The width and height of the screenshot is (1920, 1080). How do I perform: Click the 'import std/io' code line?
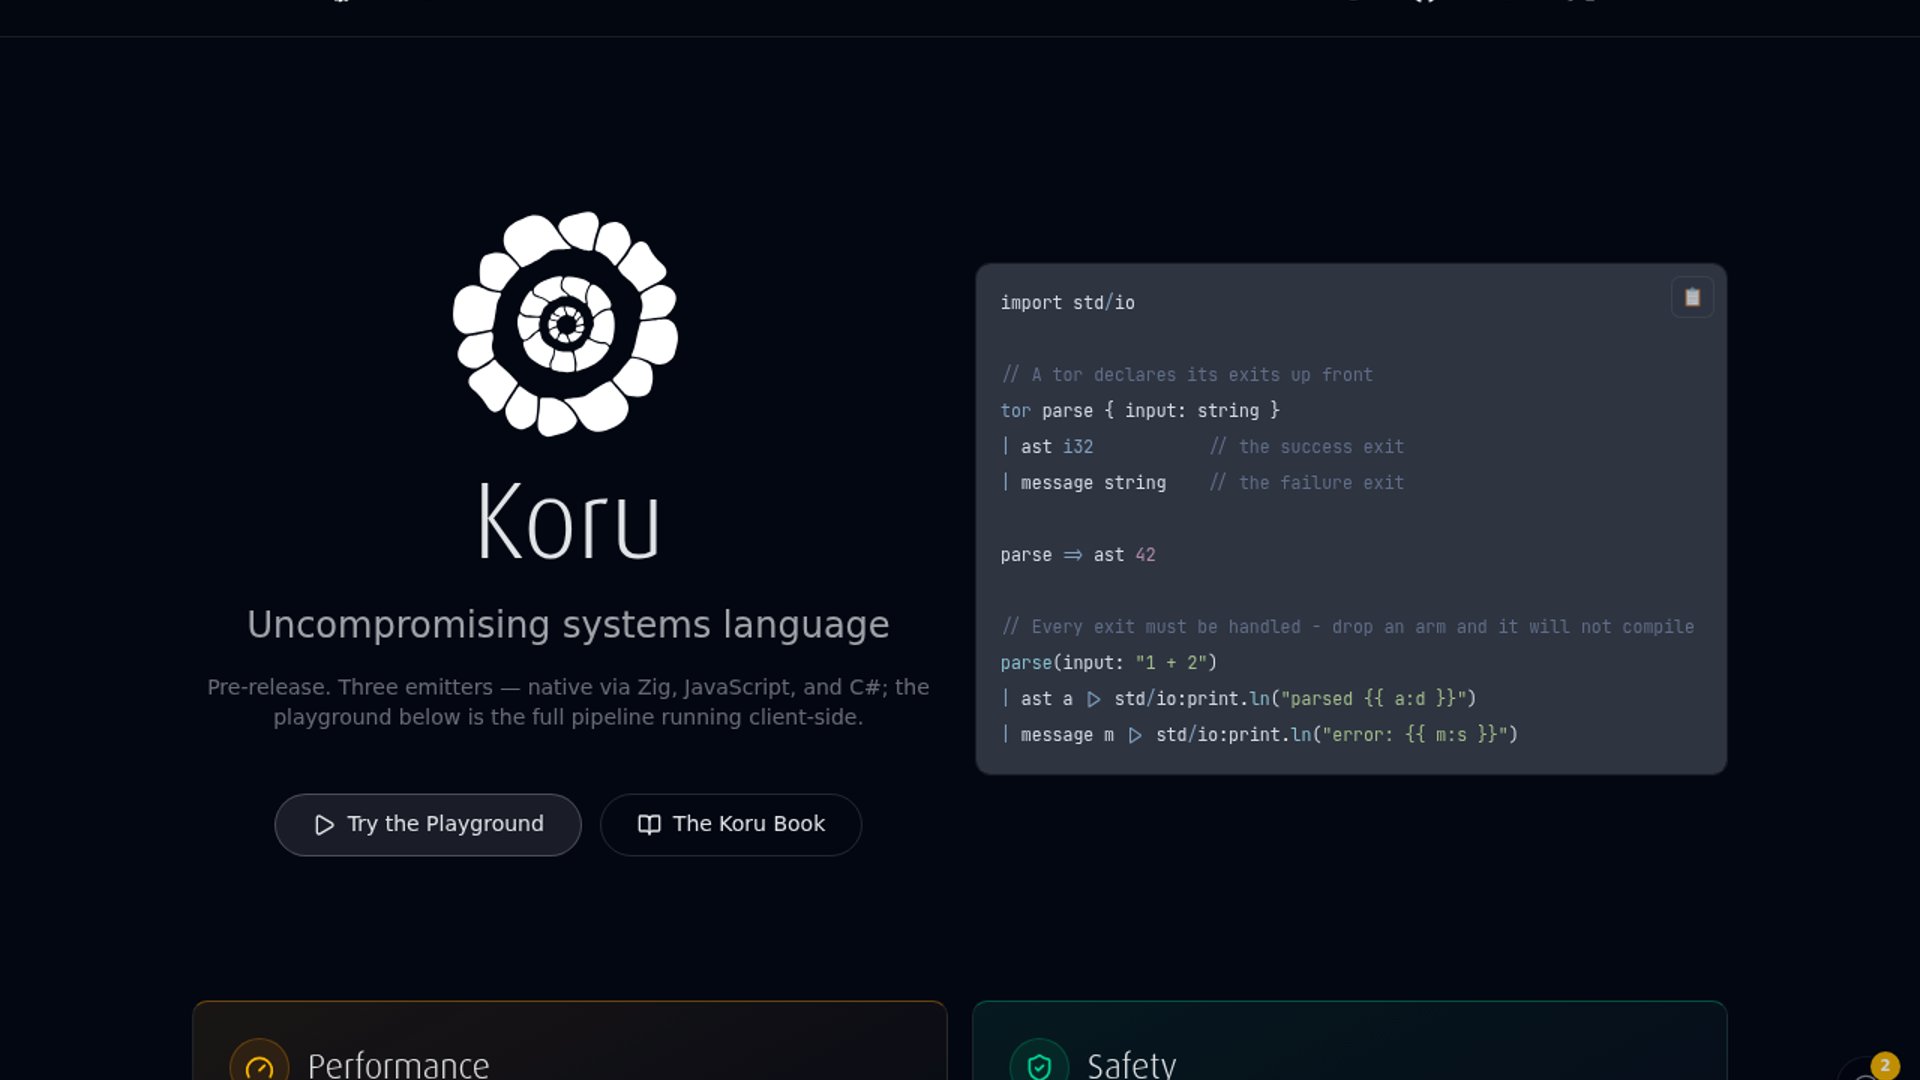coord(1068,303)
